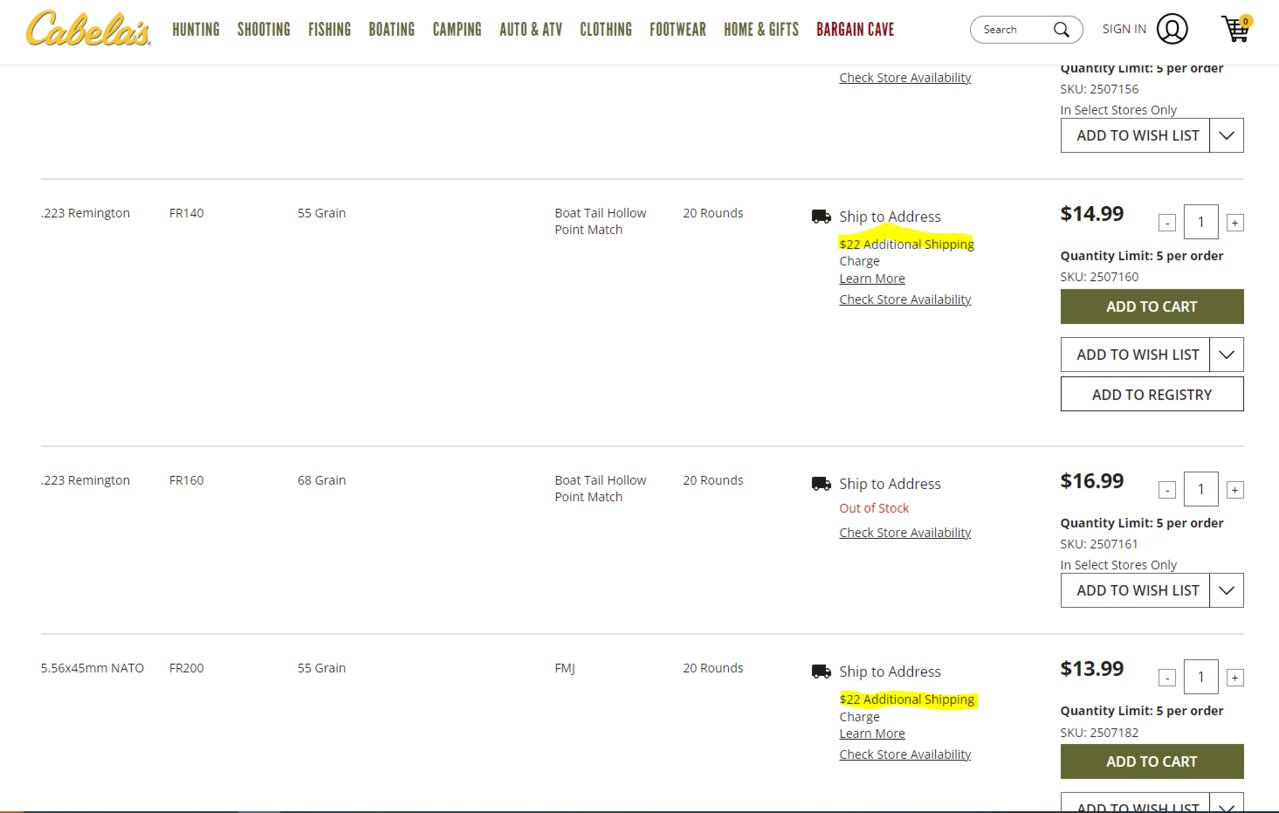The image size is (1279, 813).
Task: Open the Footwear menu
Action: click(678, 29)
